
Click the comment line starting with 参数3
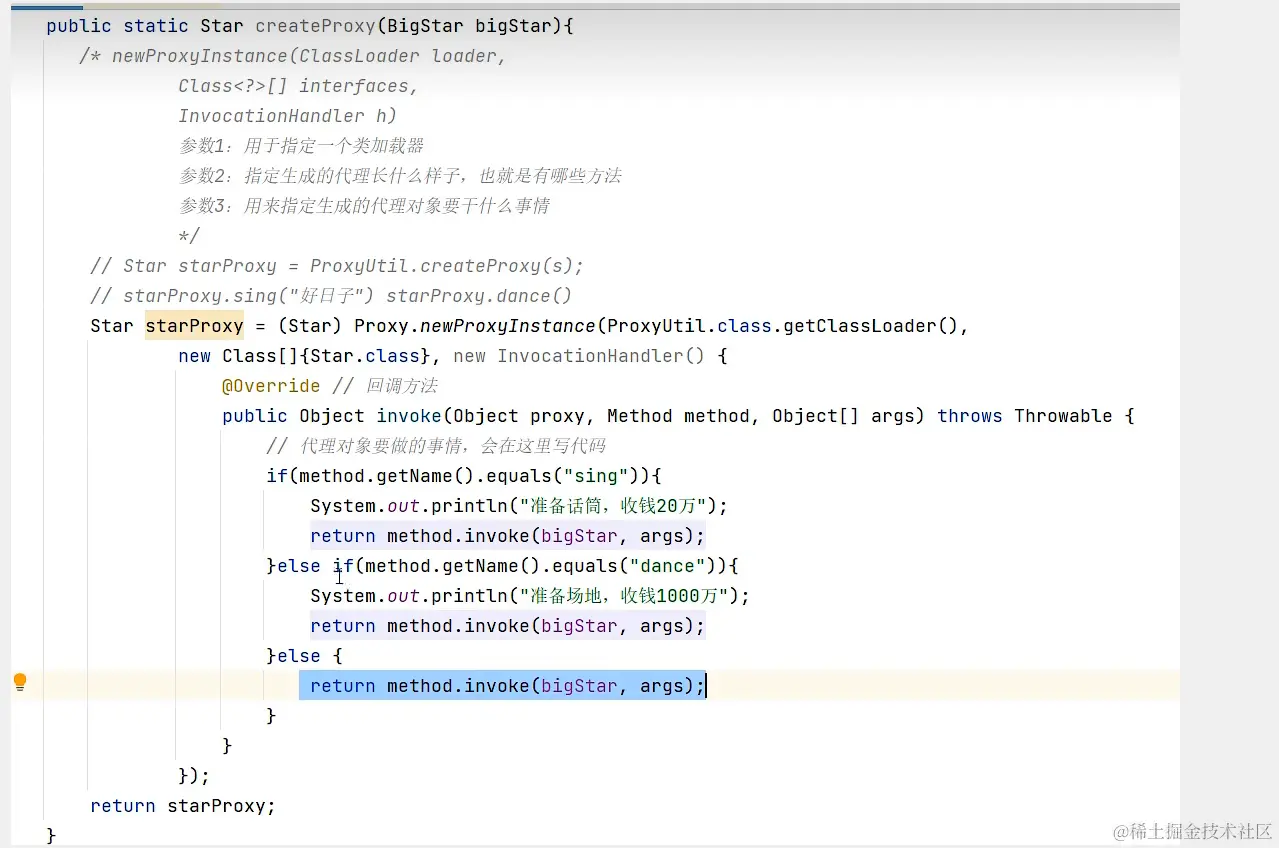click(x=364, y=206)
